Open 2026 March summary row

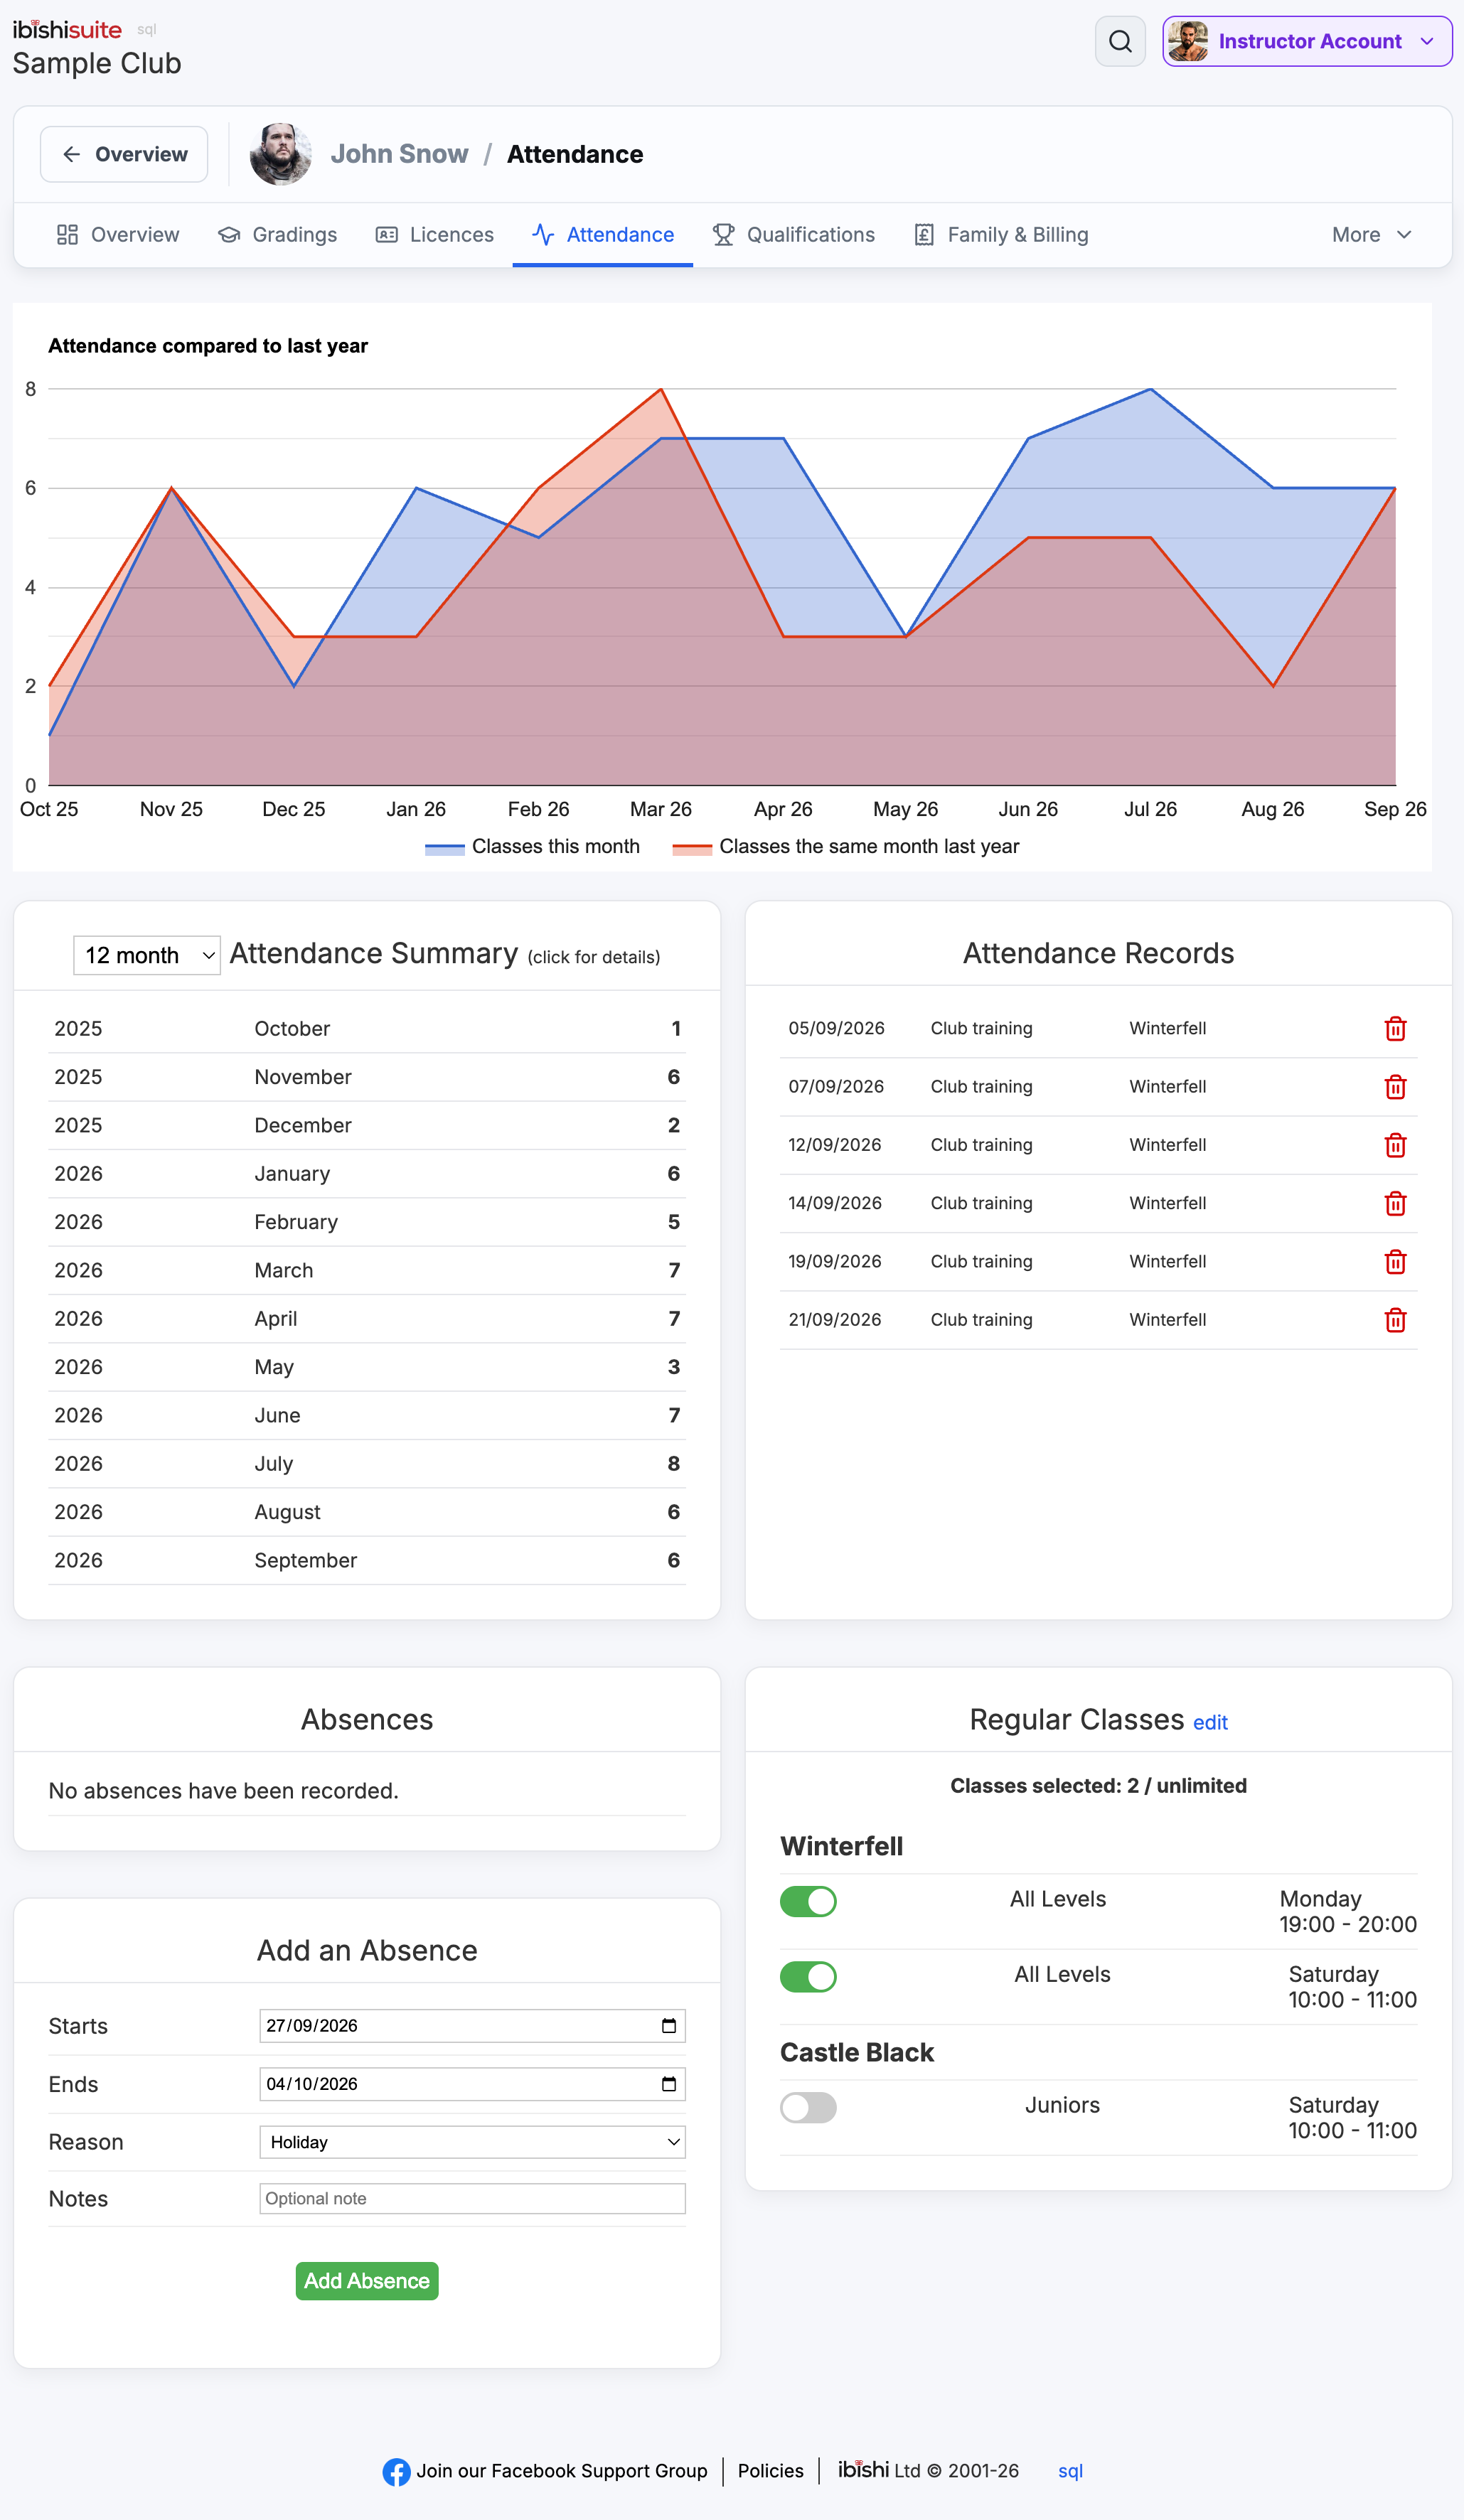pos(367,1270)
